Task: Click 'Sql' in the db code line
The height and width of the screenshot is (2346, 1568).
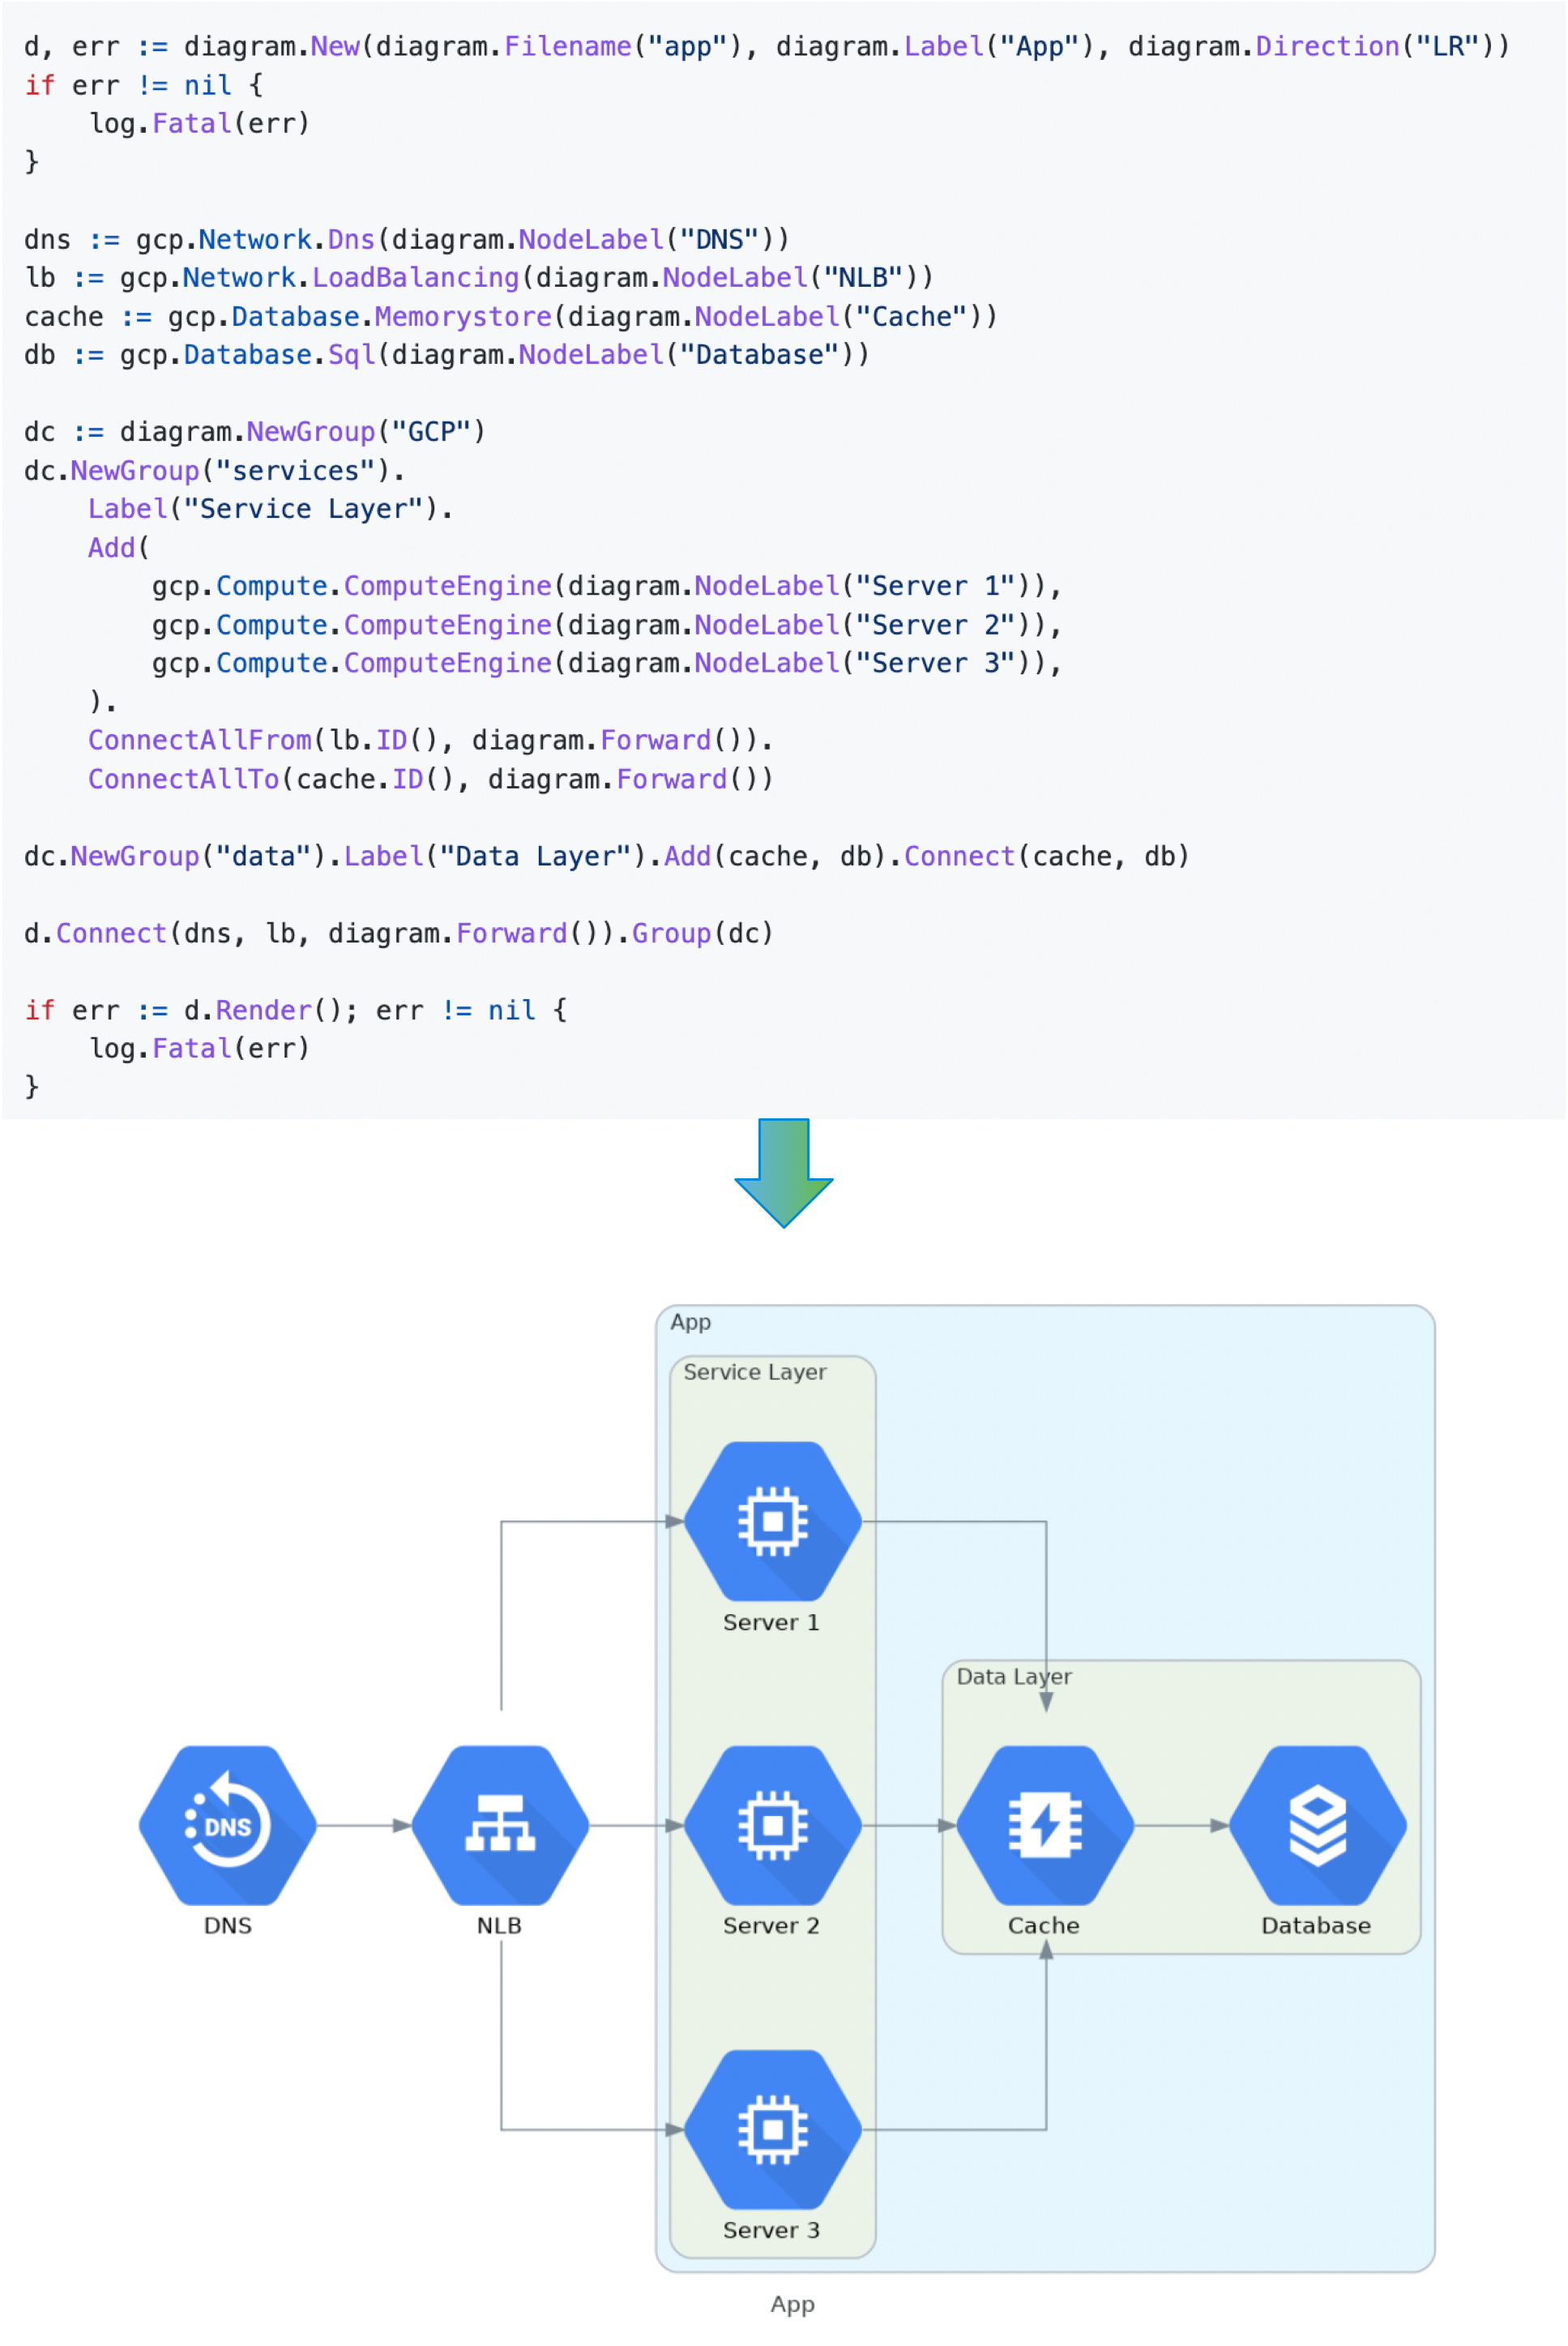Action: (351, 355)
